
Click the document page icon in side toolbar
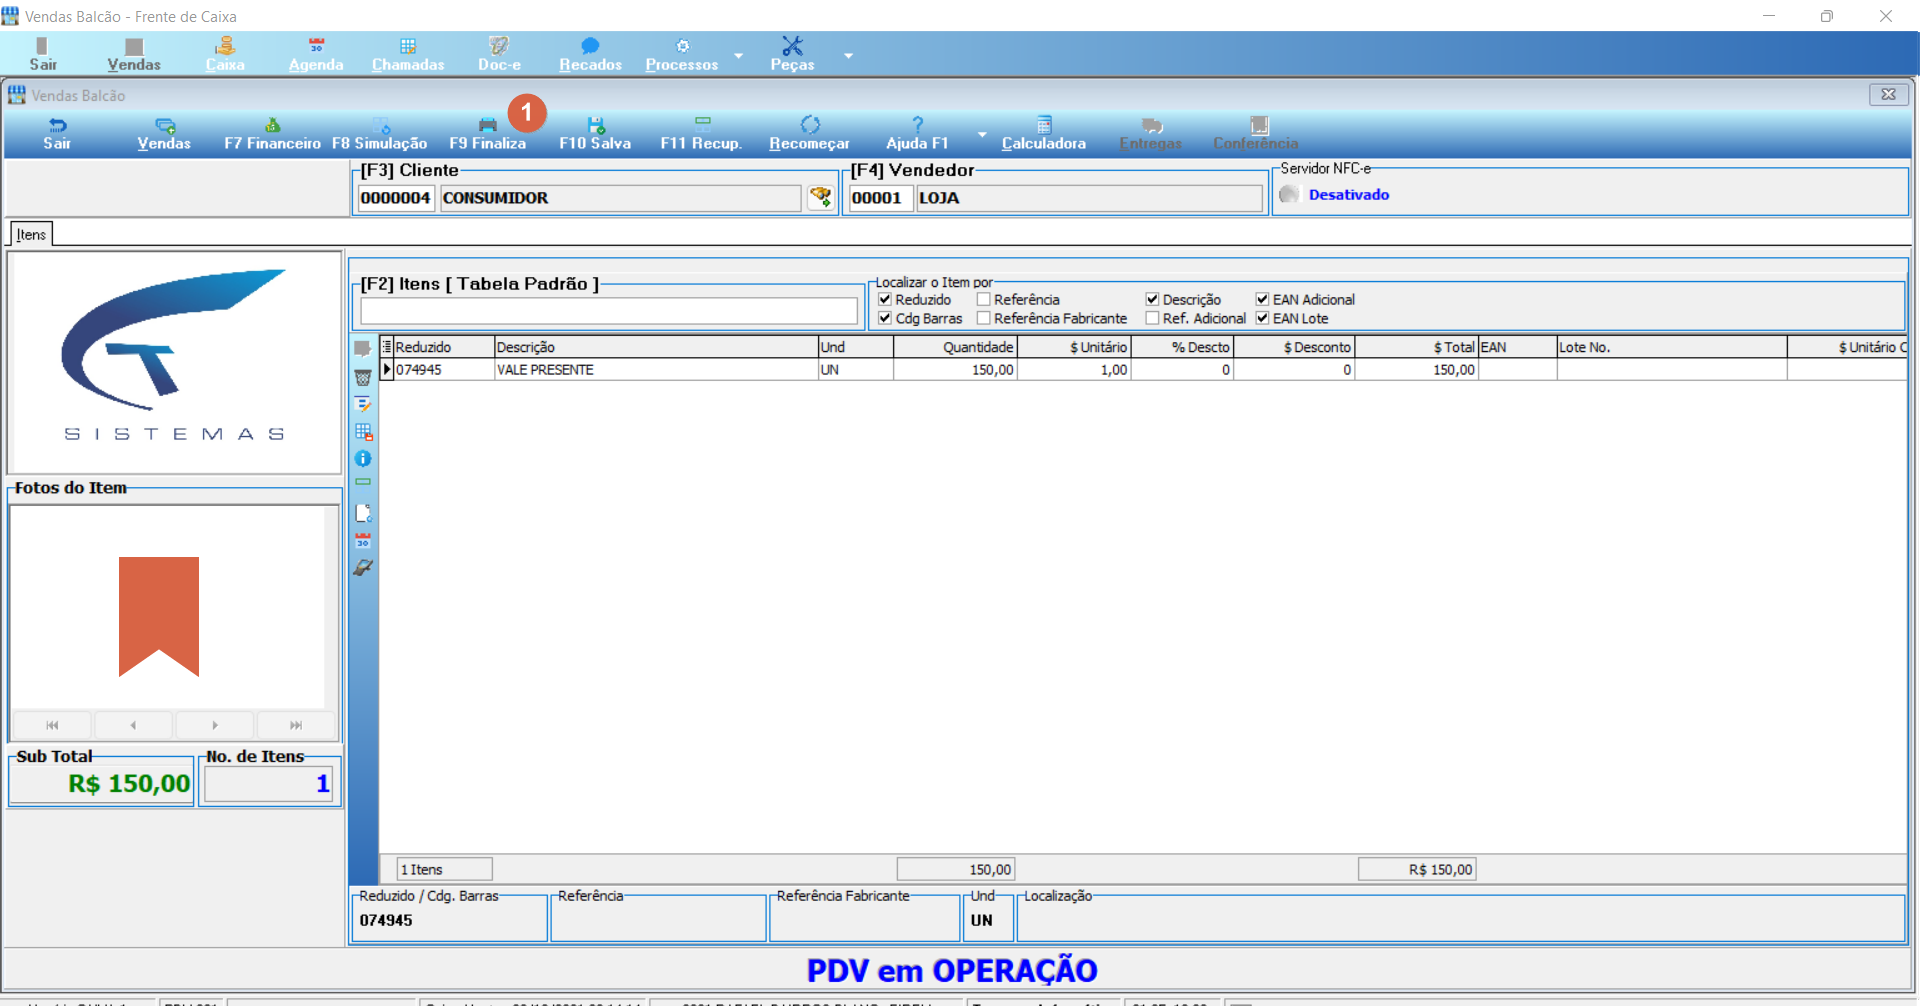[363, 513]
